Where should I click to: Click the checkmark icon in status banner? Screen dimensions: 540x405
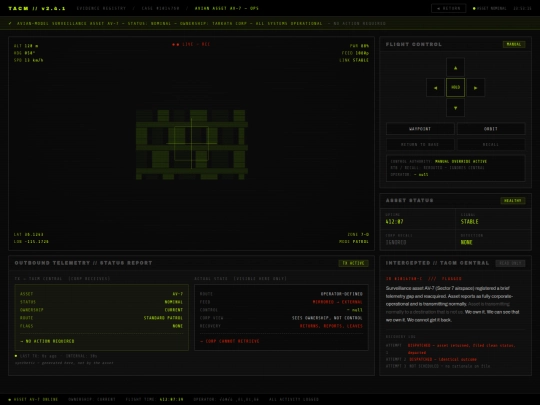(10, 23)
